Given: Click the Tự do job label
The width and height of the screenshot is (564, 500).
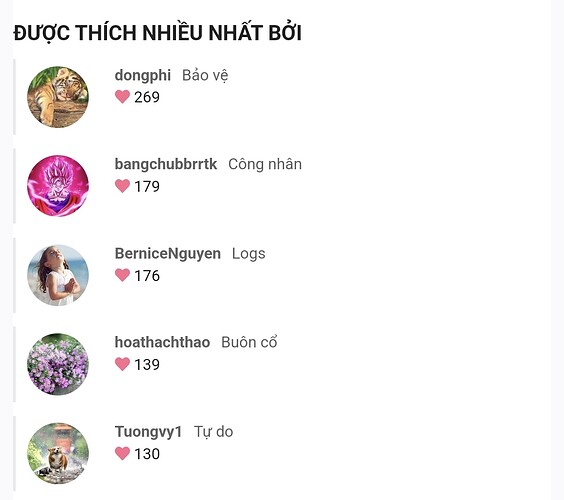Looking at the screenshot, I should (x=214, y=432).
